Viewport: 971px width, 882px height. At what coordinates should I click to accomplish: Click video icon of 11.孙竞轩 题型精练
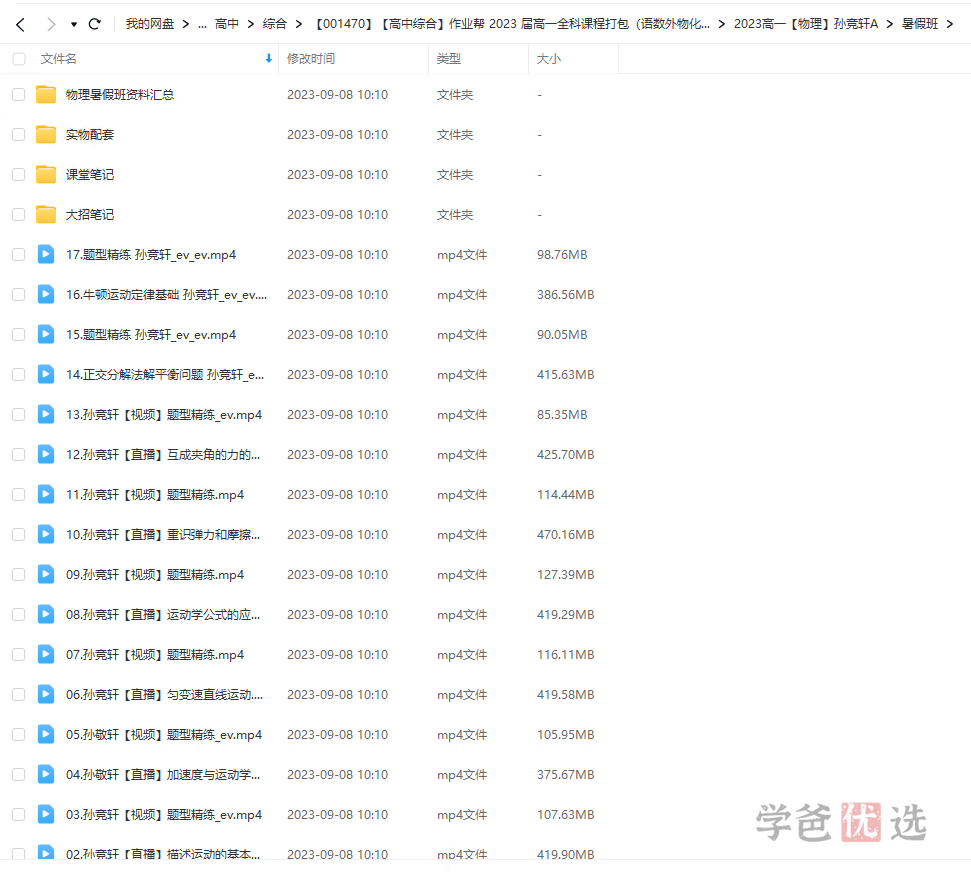click(46, 494)
